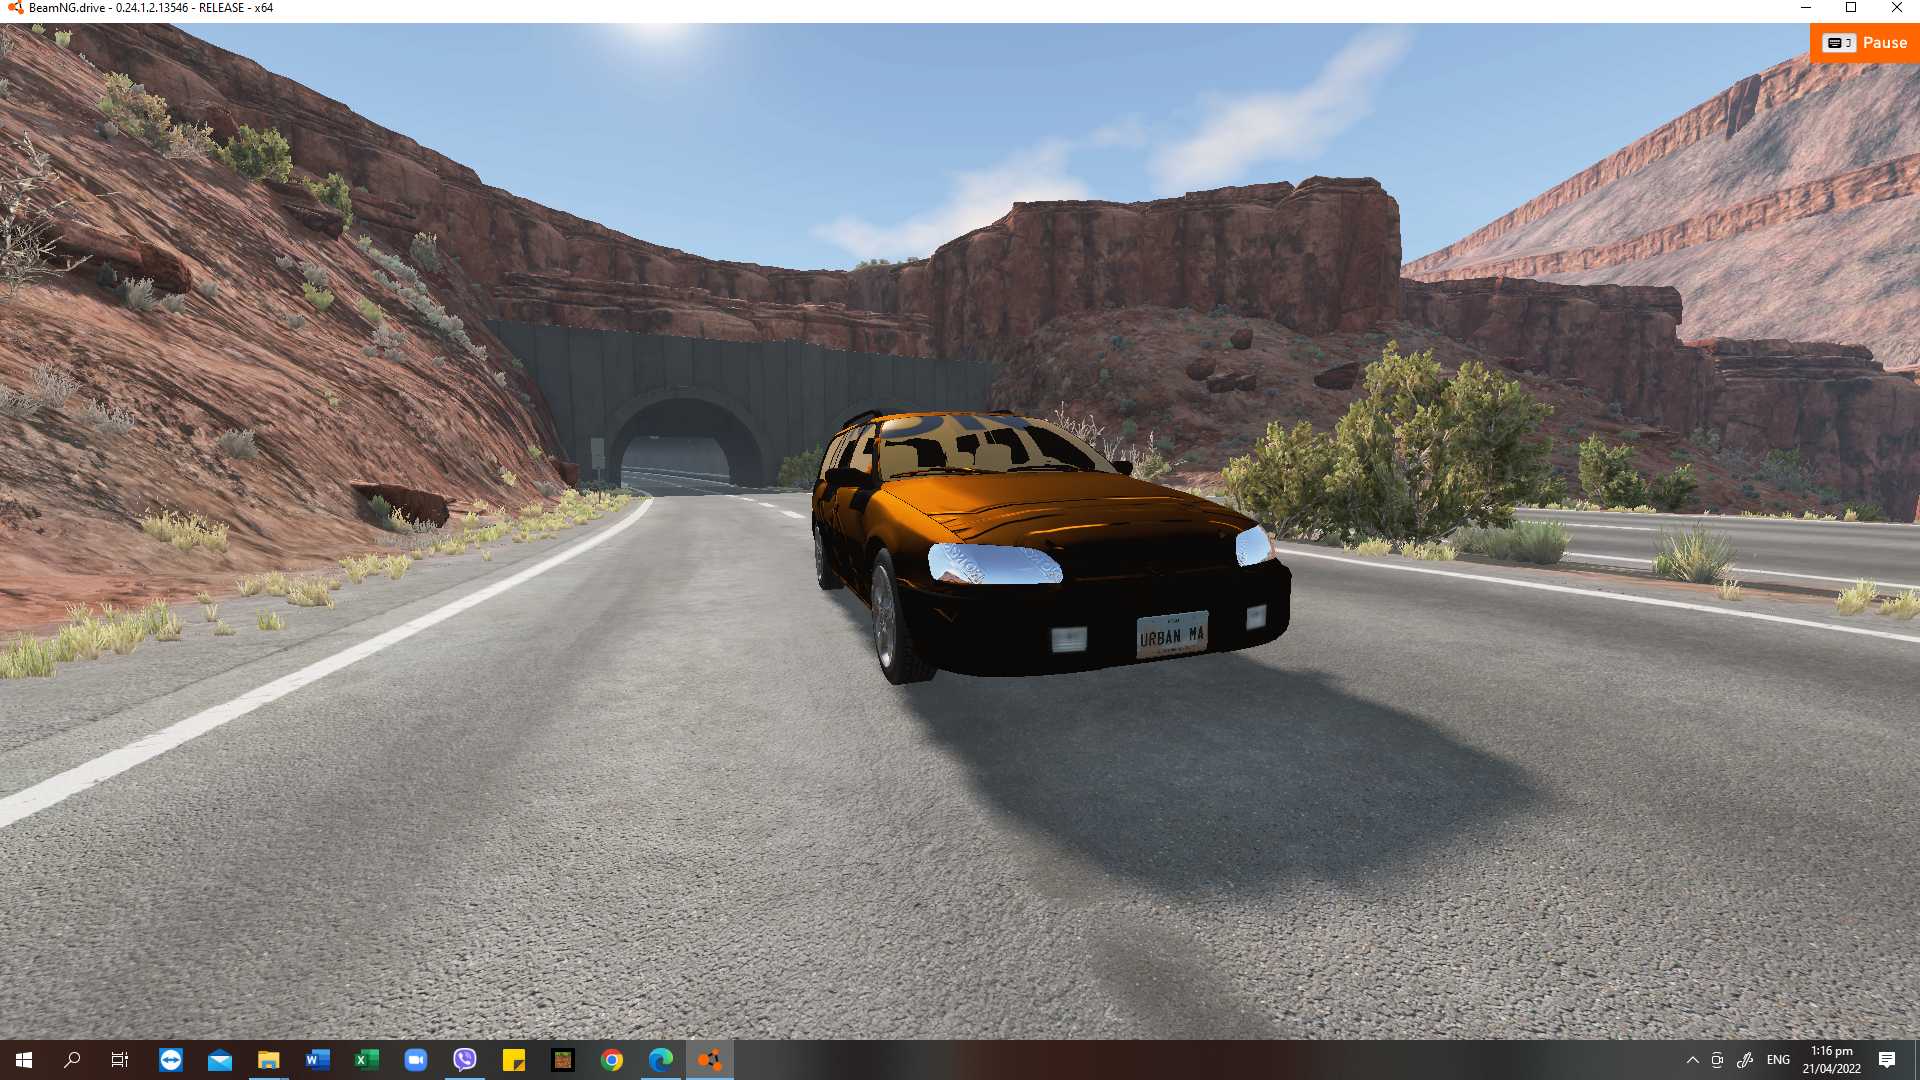Launch Minecraft from the taskbar

click(563, 1060)
